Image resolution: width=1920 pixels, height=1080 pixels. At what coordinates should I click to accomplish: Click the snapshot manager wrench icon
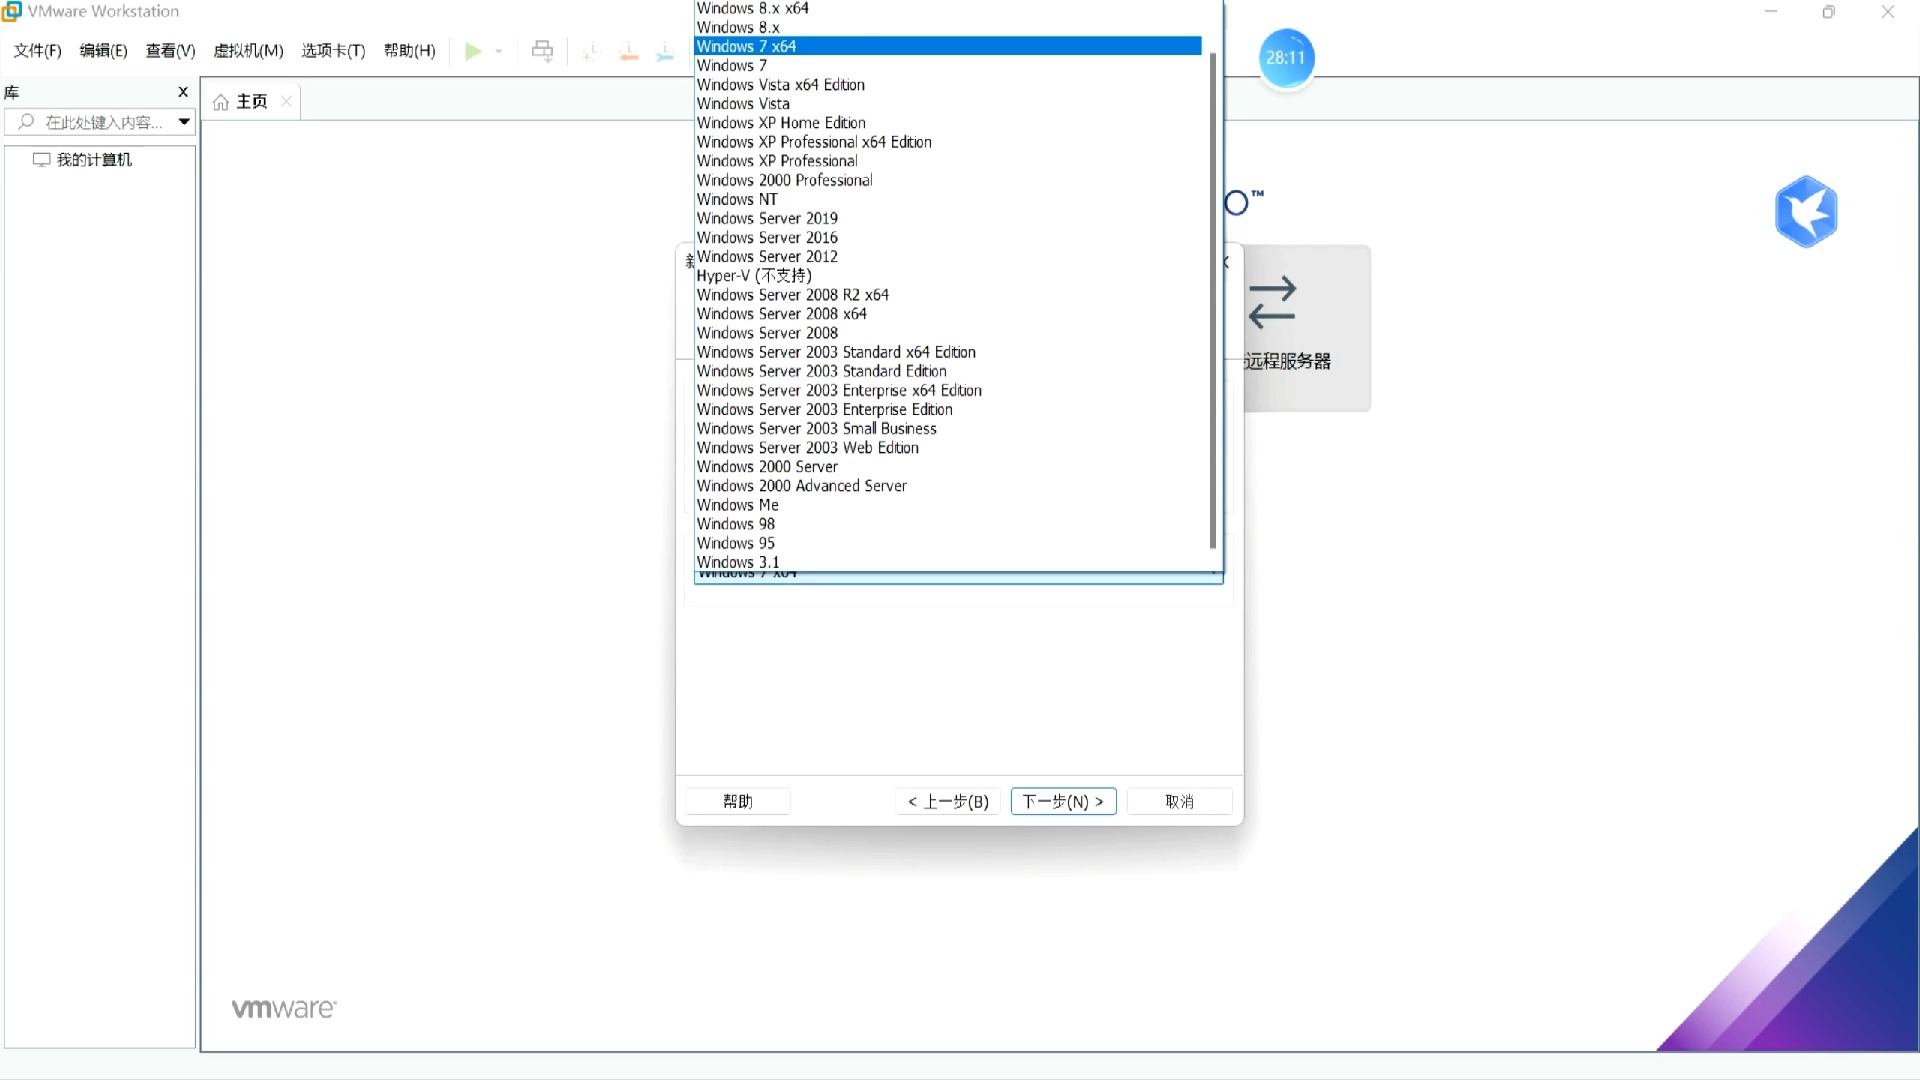point(665,52)
